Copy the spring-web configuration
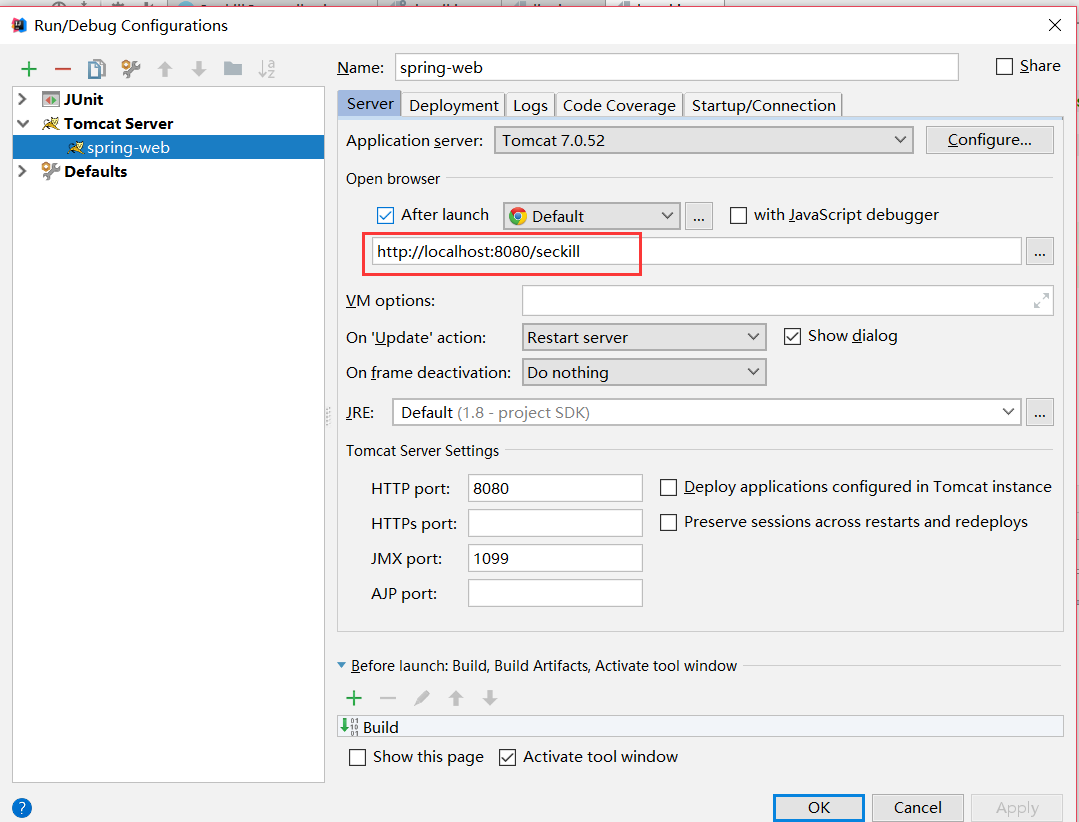The height and width of the screenshot is (822, 1079). click(95, 68)
